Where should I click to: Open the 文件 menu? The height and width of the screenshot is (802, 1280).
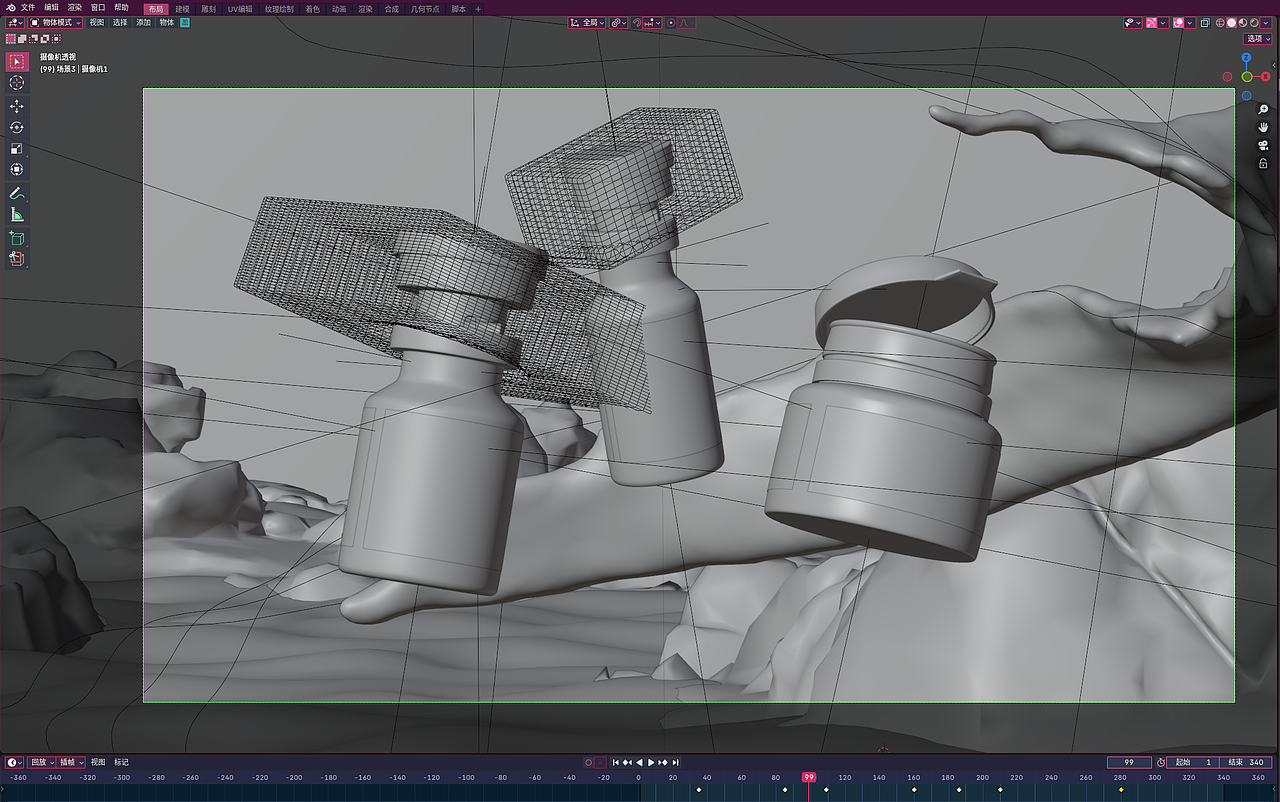tap(28, 8)
